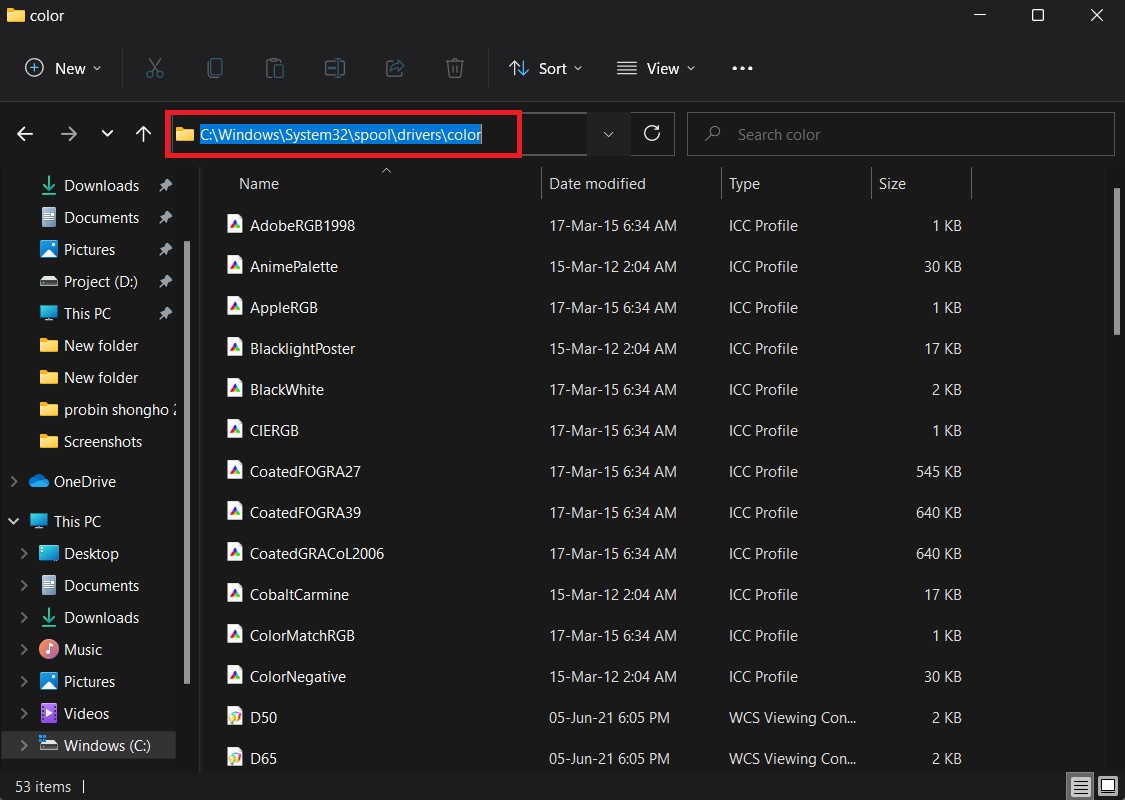This screenshot has width=1125, height=800.
Task: Click inside the Search color box
Action: click(900, 133)
